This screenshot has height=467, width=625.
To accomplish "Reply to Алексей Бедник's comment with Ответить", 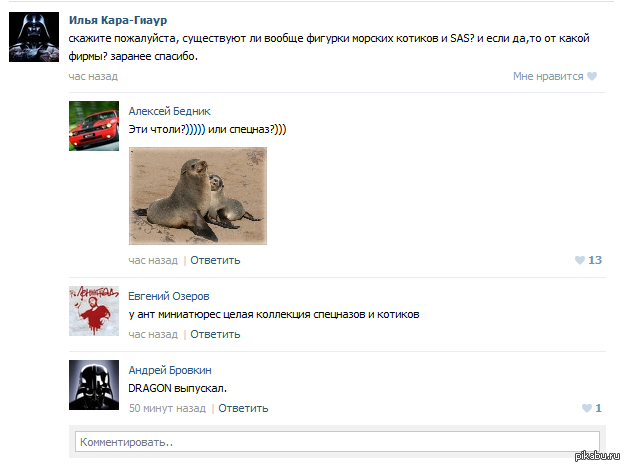I will click(x=215, y=260).
